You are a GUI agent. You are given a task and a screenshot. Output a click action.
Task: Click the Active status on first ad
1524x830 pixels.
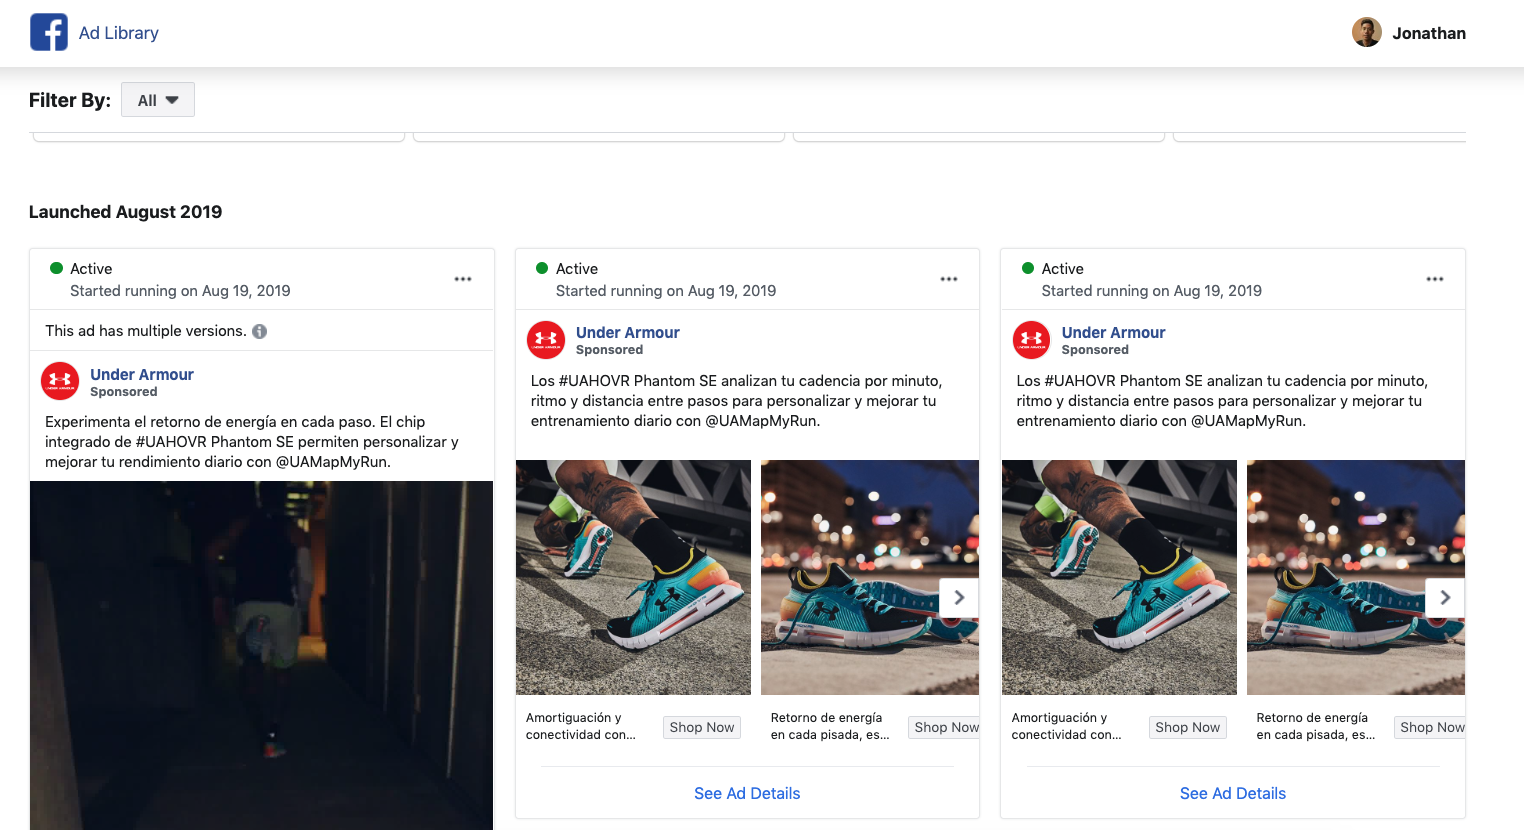coord(91,269)
